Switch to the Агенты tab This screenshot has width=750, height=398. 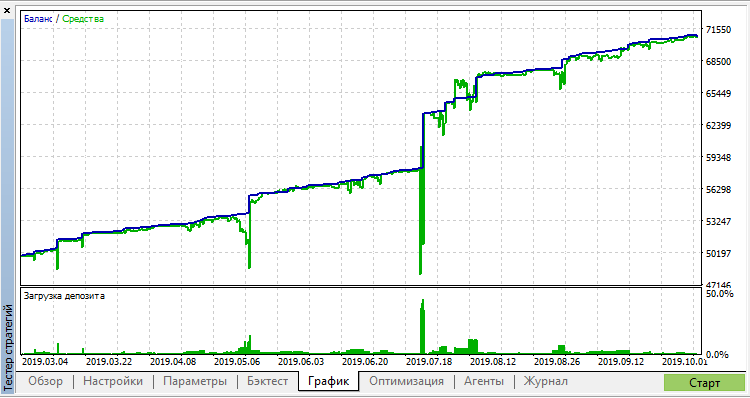pos(484,382)
